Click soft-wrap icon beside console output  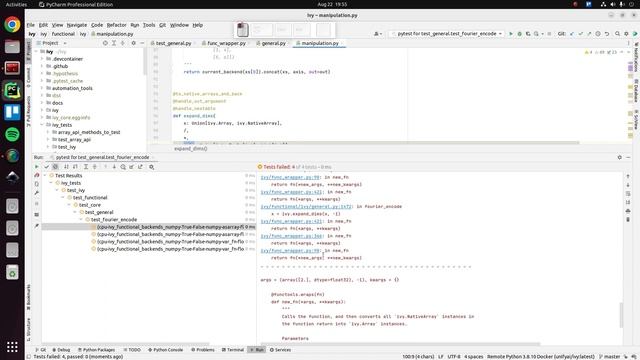628,194
